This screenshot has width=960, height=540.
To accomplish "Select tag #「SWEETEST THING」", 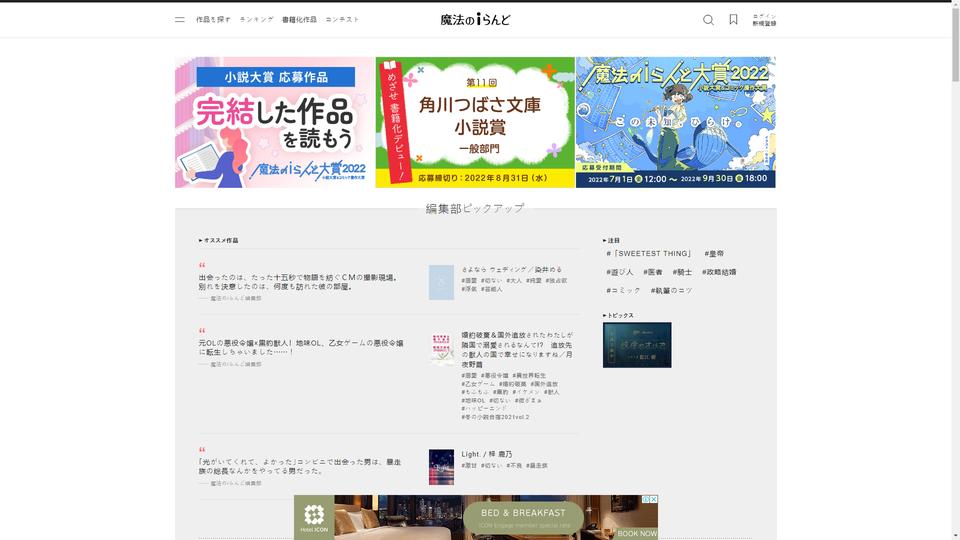I will [650, 253].
